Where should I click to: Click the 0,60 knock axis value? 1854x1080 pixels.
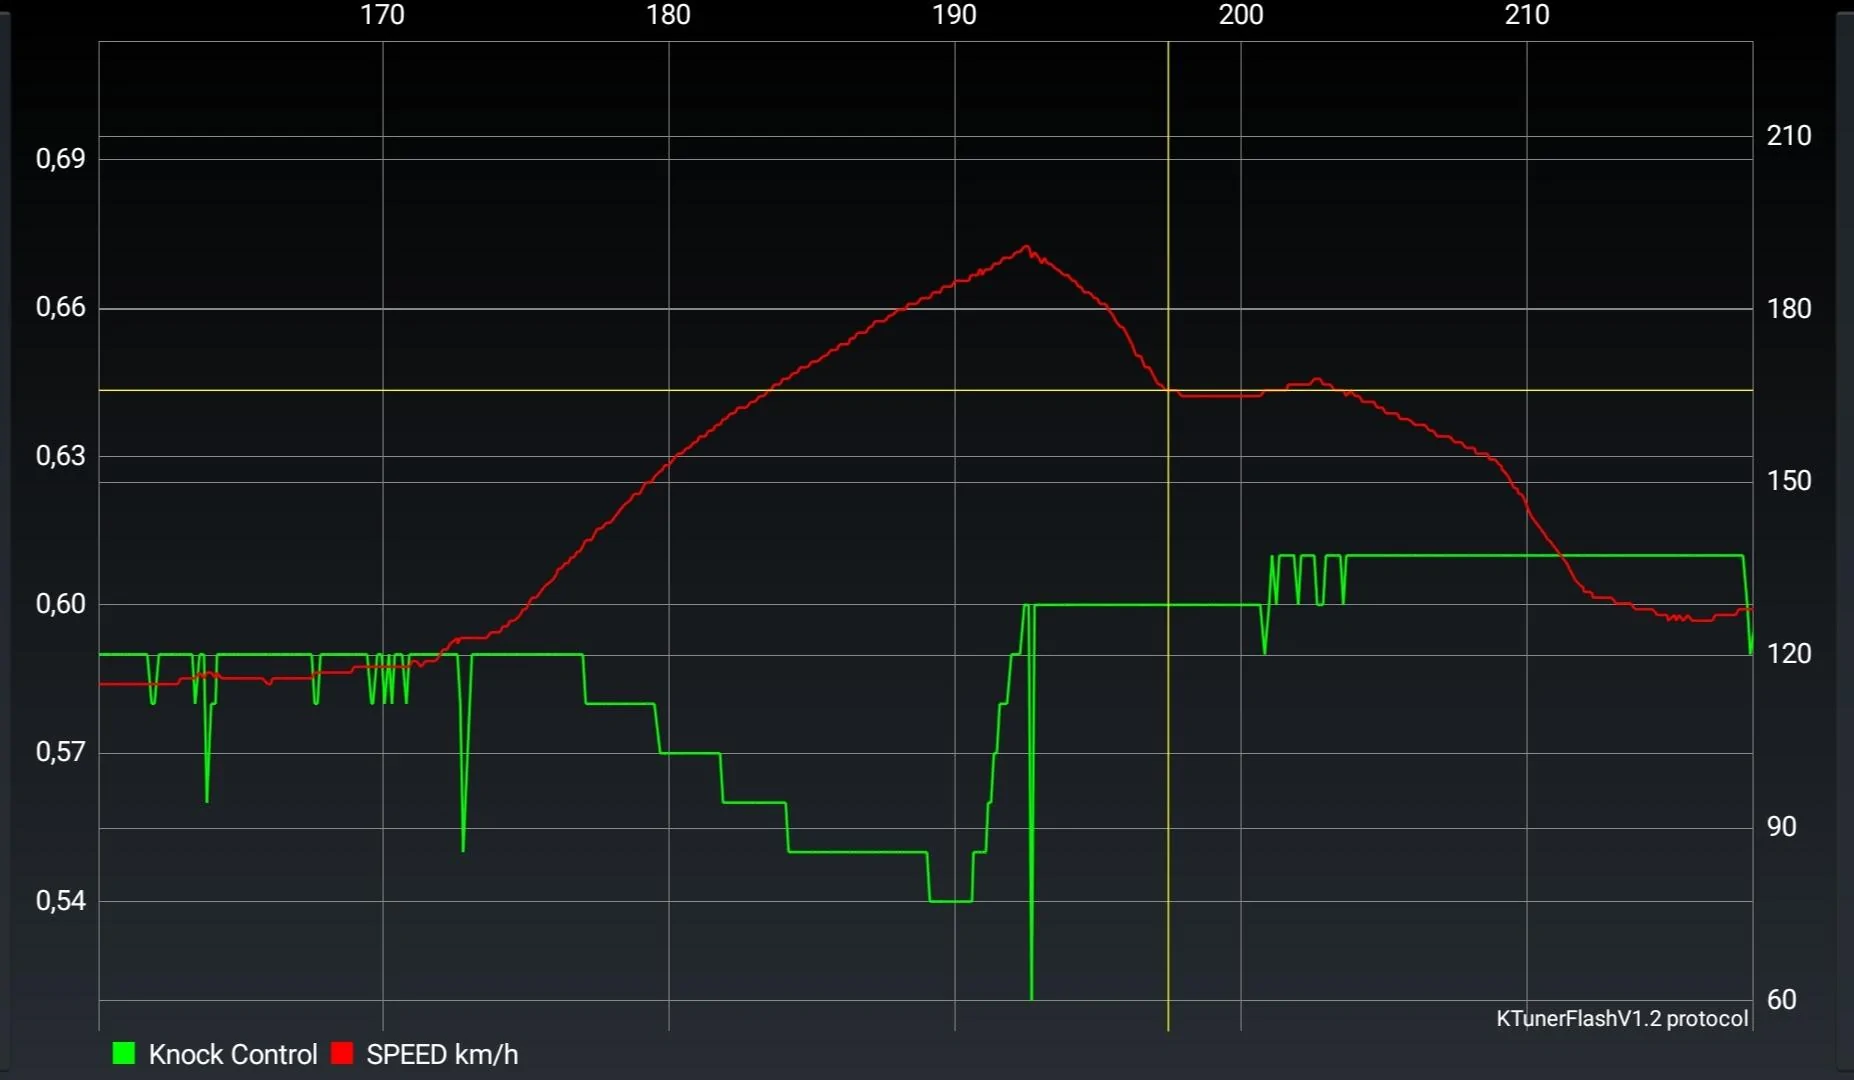[x=61, y=603]
